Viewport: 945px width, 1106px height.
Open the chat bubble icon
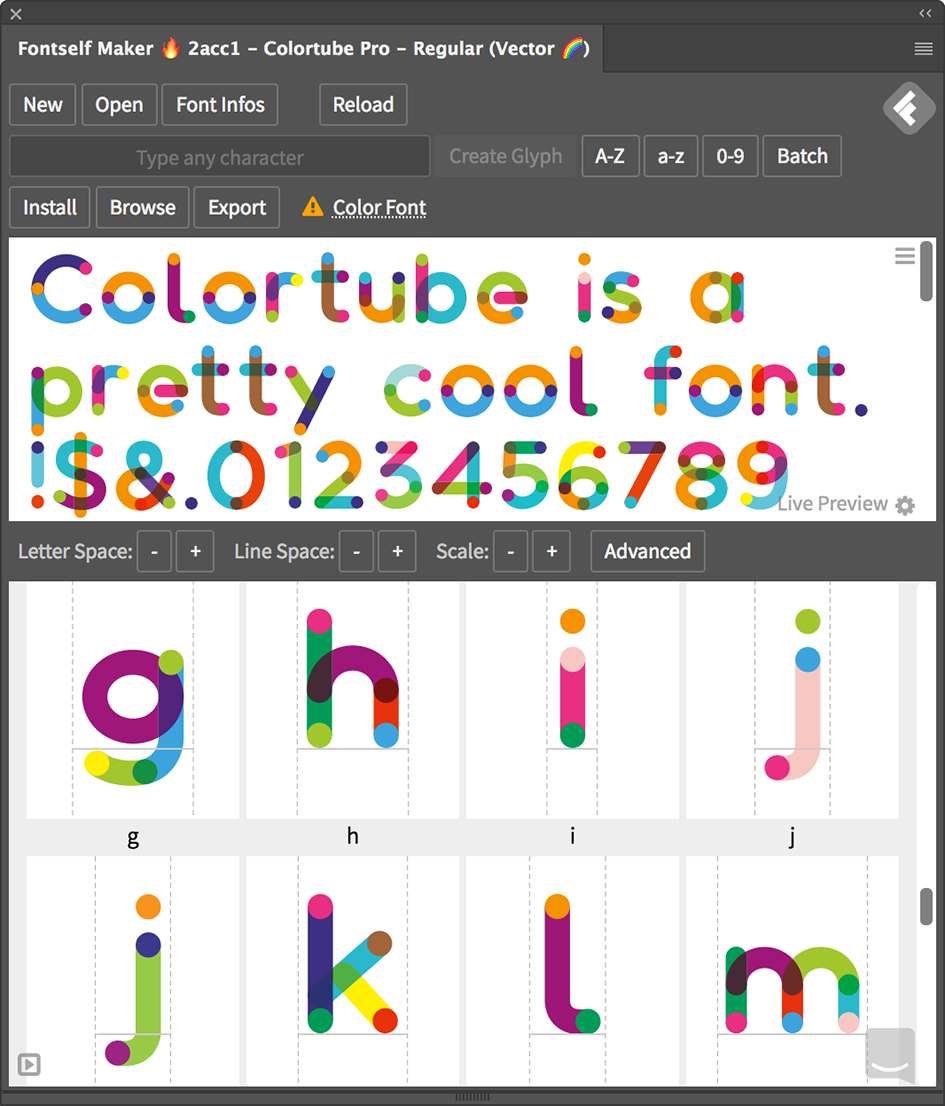(x=890, y=1054)
